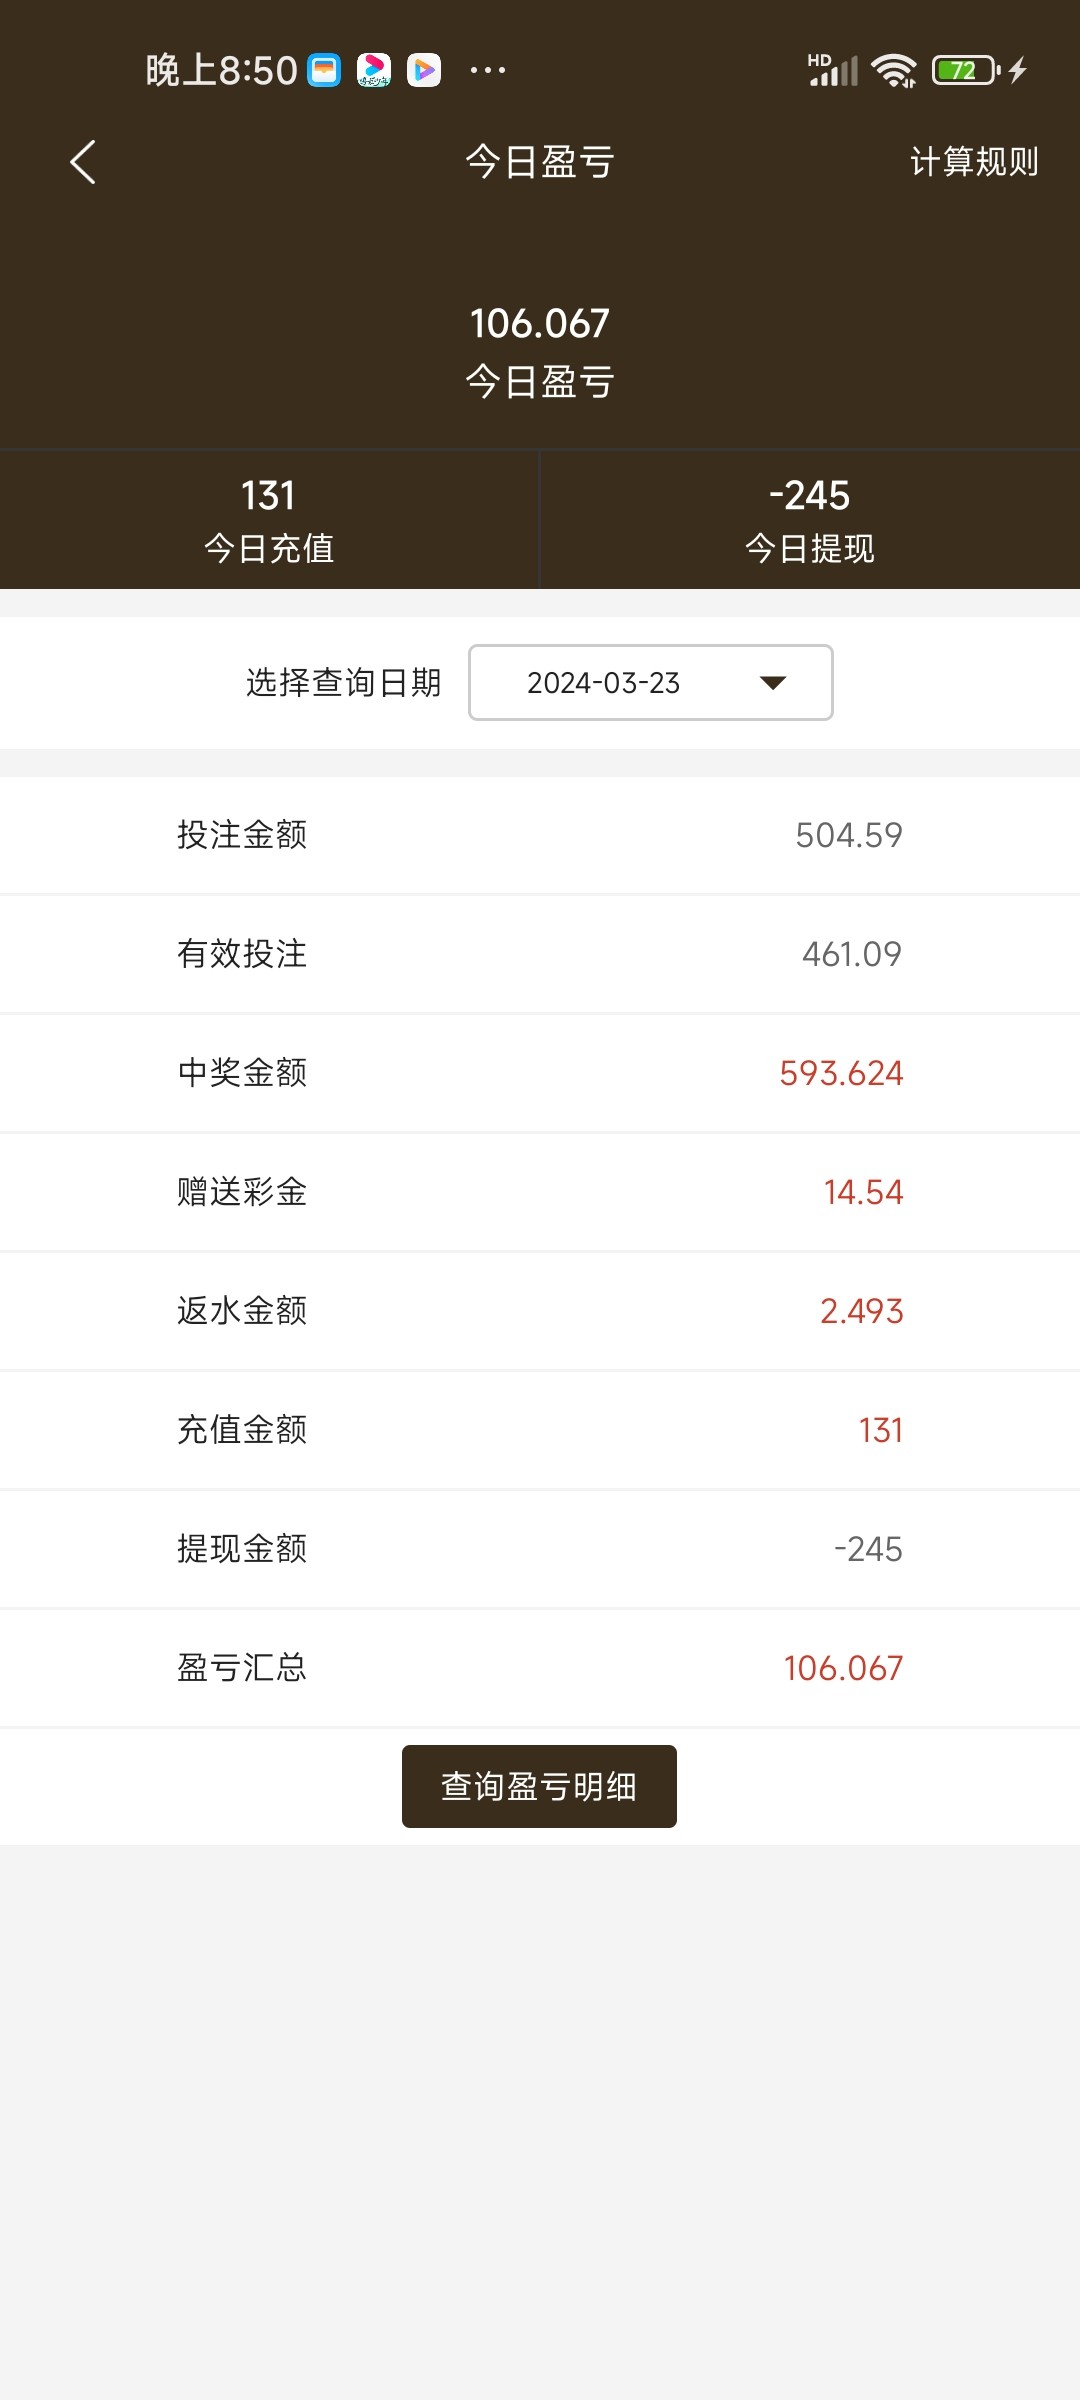This screenshot has width=1080, height=2400.
Task: Tap the Wi-Fi status icon
Action: pyautogui.click(x=893, y=70)
